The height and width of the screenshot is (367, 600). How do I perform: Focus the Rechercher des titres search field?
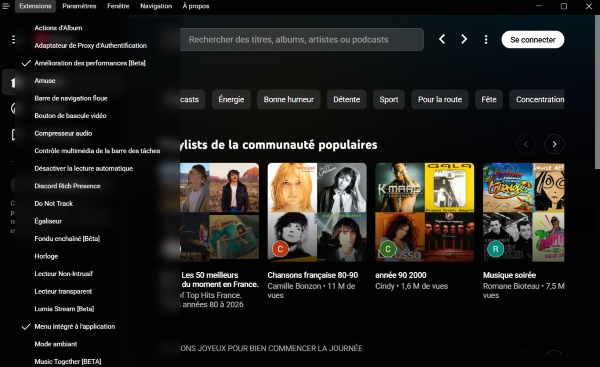point(302,39)
